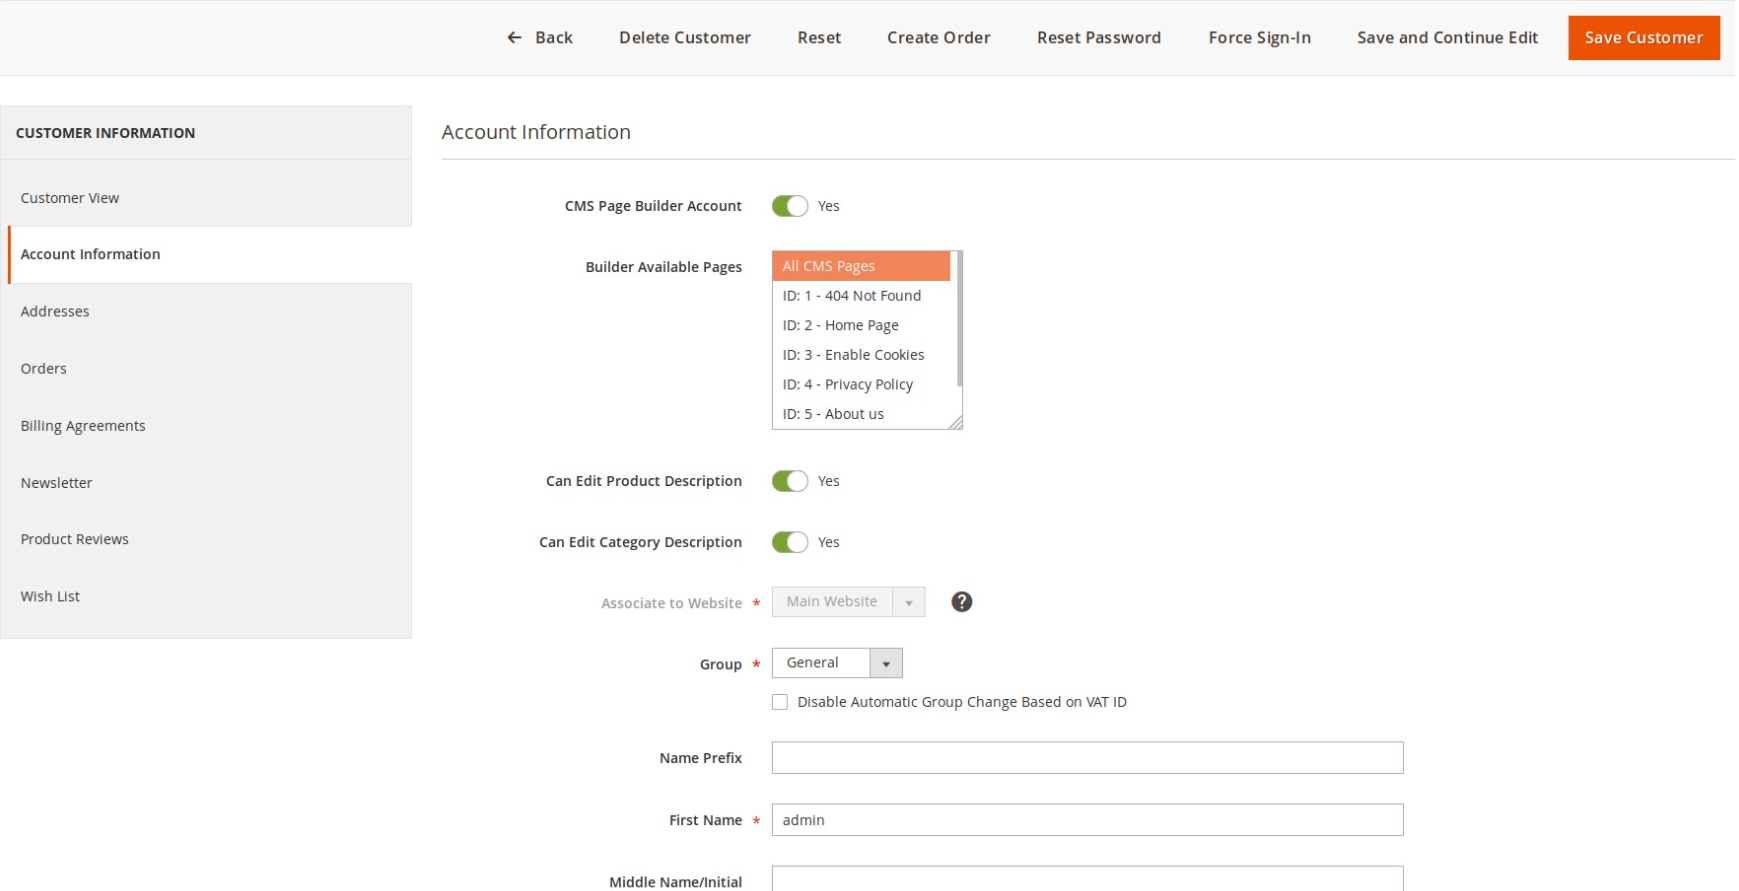The image size is (1739, 891).
Task: Toggle CMS Page Builder Account switch
Action: point(789,206)
